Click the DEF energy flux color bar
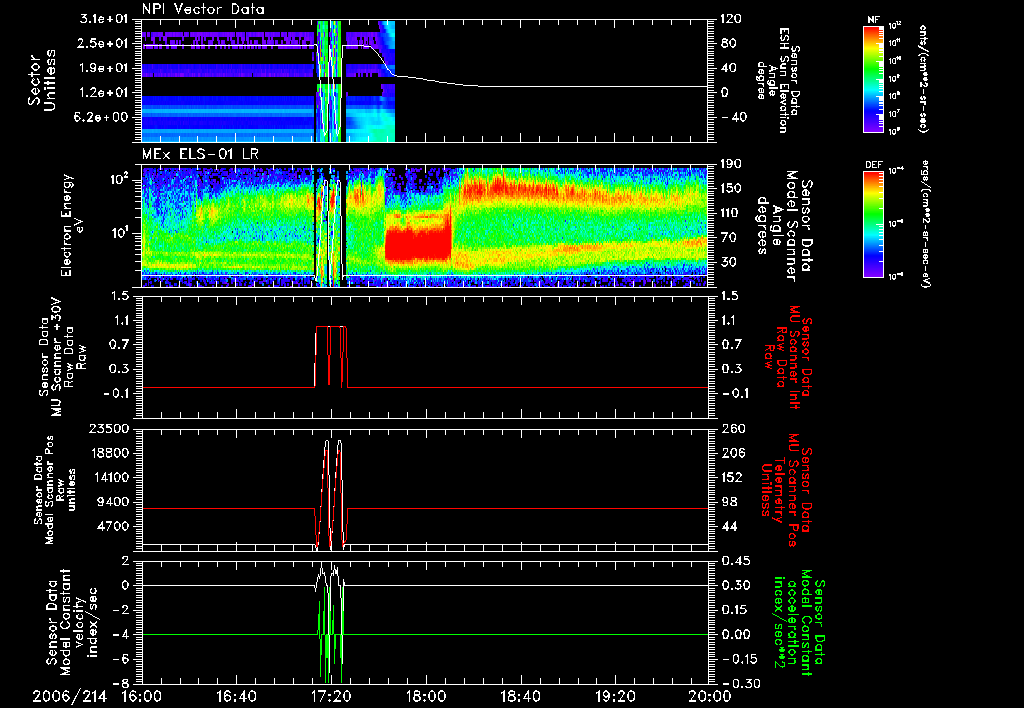 coord(873,224)
